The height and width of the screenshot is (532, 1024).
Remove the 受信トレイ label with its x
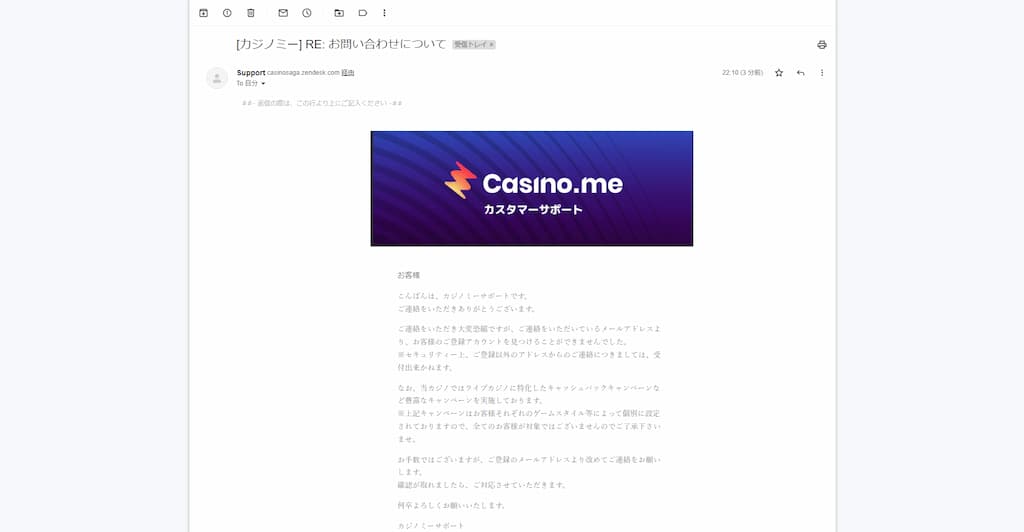pyautogui.click(x=491, y=45)
